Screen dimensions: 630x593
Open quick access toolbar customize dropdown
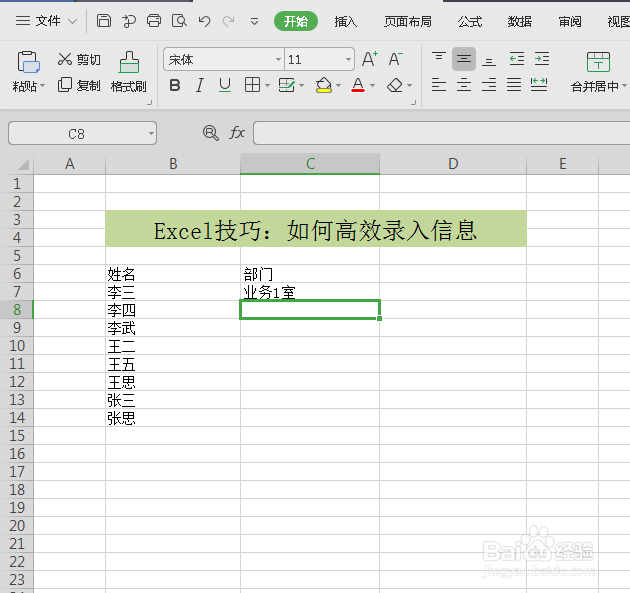click(x=254, y=21)
